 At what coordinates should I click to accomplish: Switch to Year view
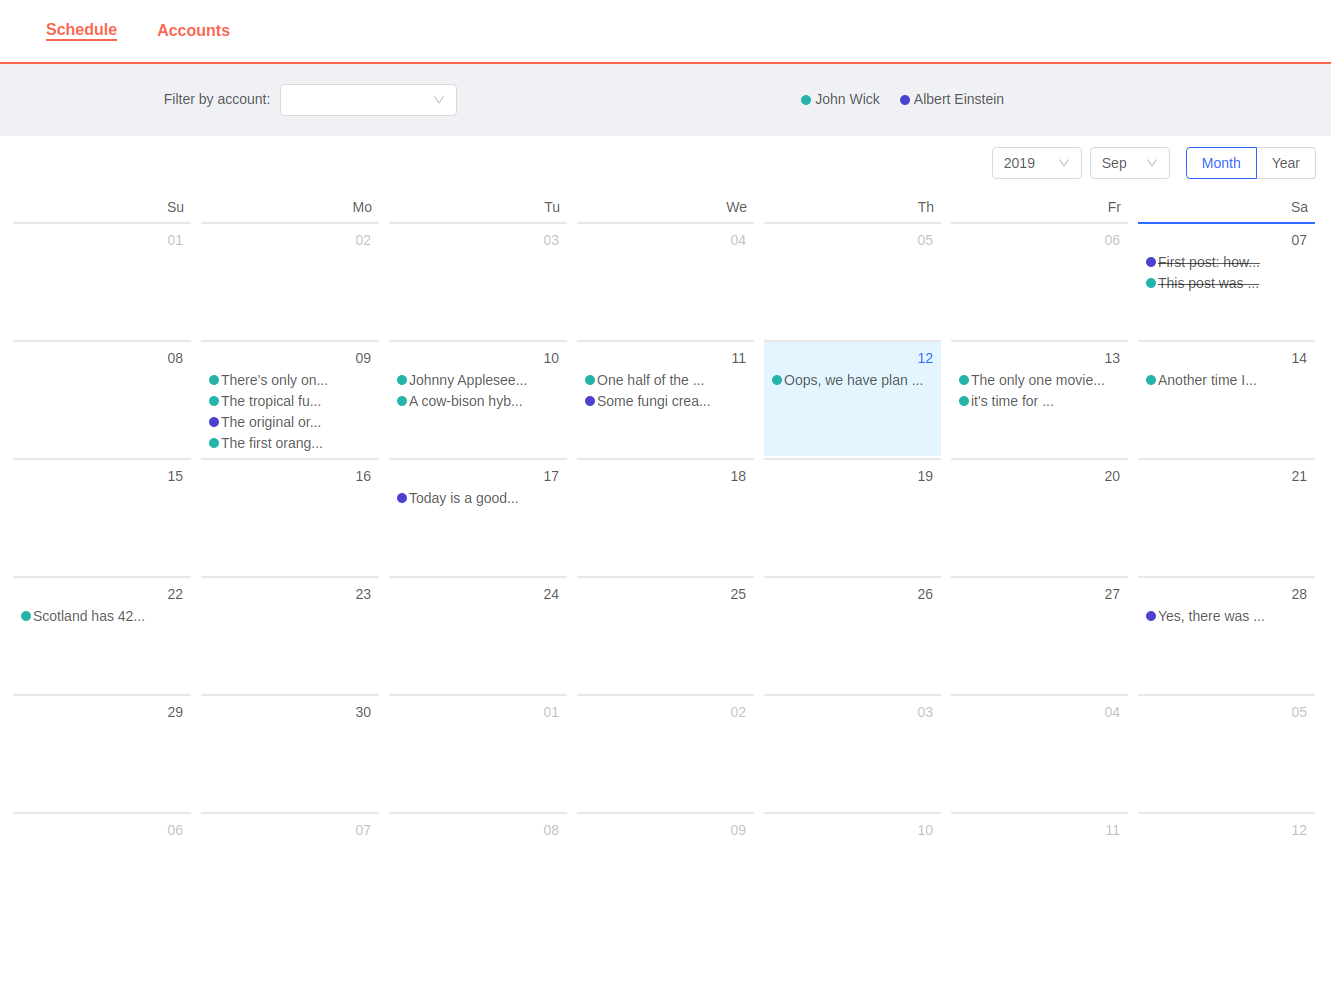click(x=1286, y=163)
